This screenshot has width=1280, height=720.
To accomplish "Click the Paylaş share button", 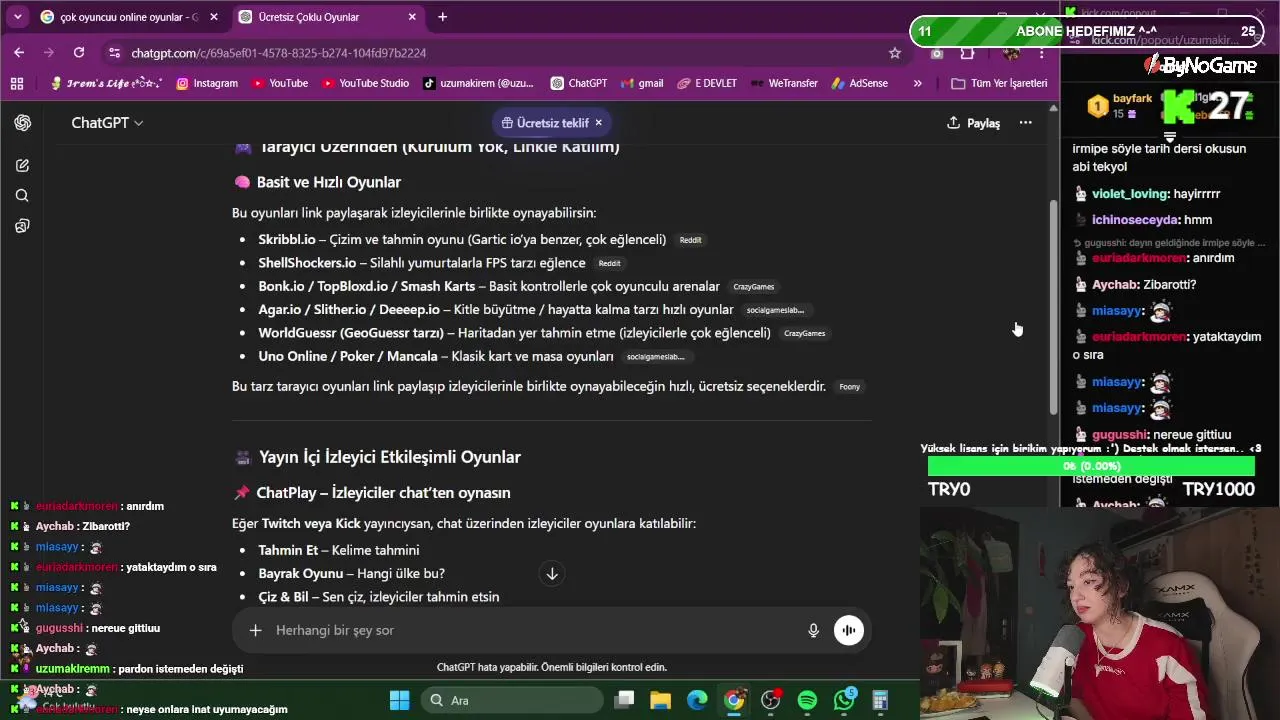I will 973,122.
